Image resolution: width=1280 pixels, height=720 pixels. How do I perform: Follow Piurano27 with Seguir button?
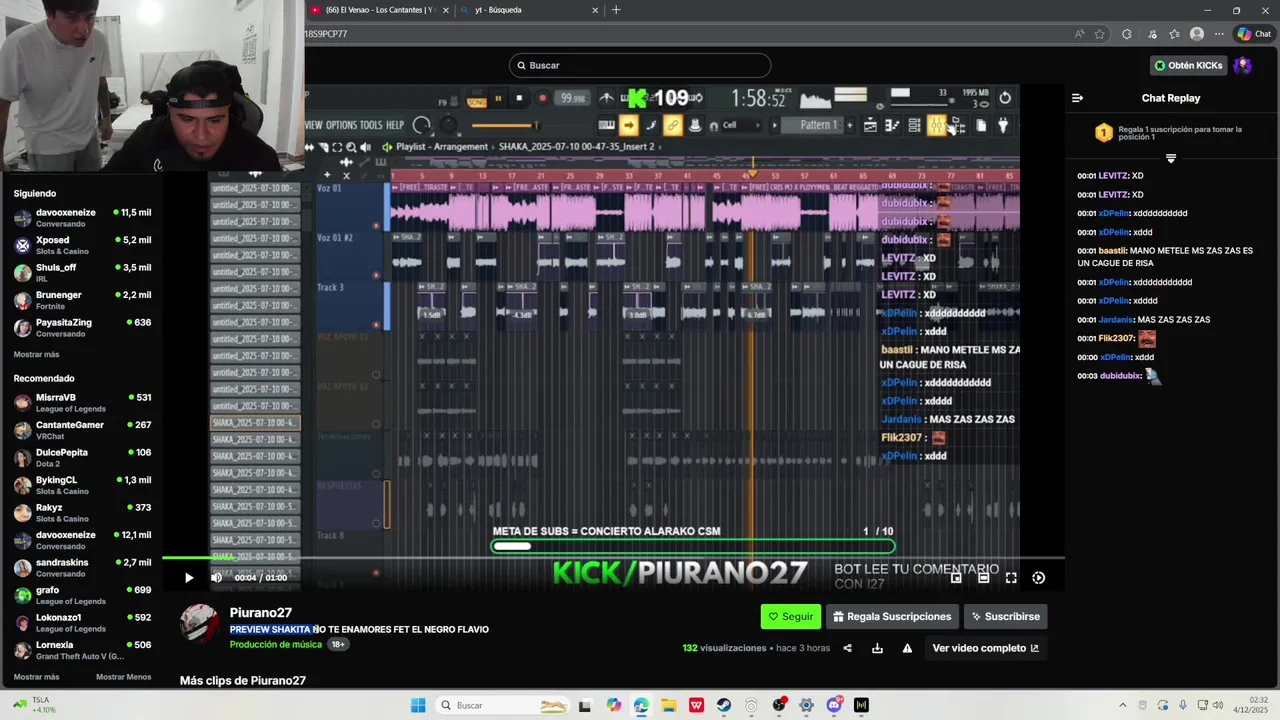pos(791,617)
